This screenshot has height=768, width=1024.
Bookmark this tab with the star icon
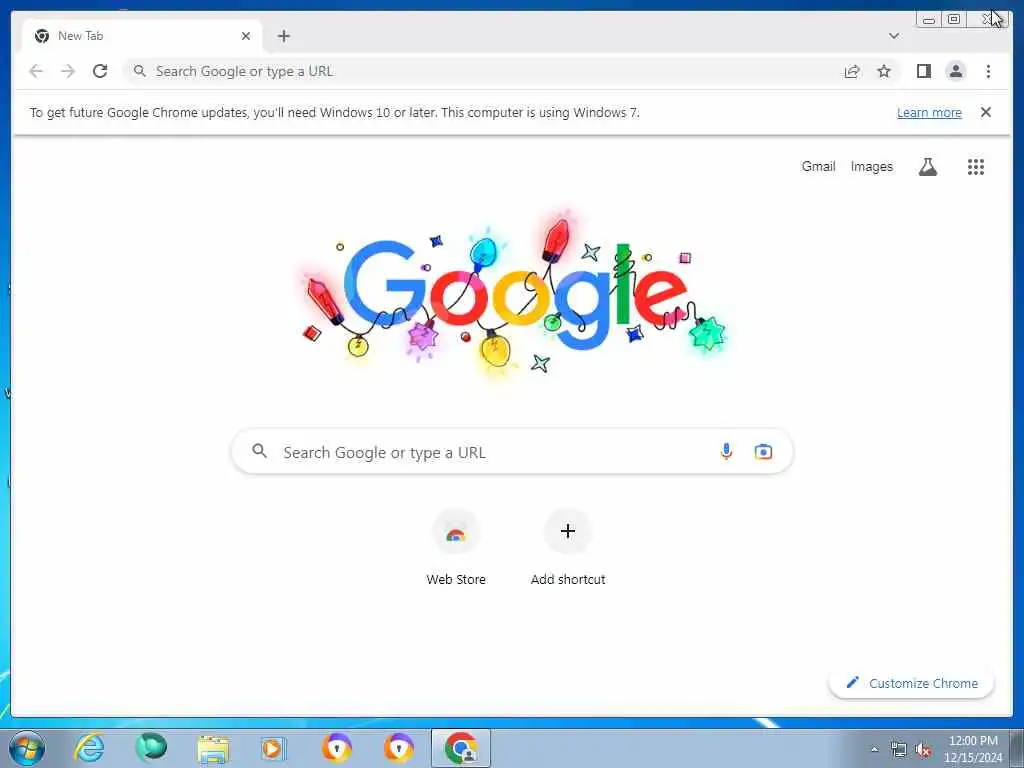tap(884, 71)
